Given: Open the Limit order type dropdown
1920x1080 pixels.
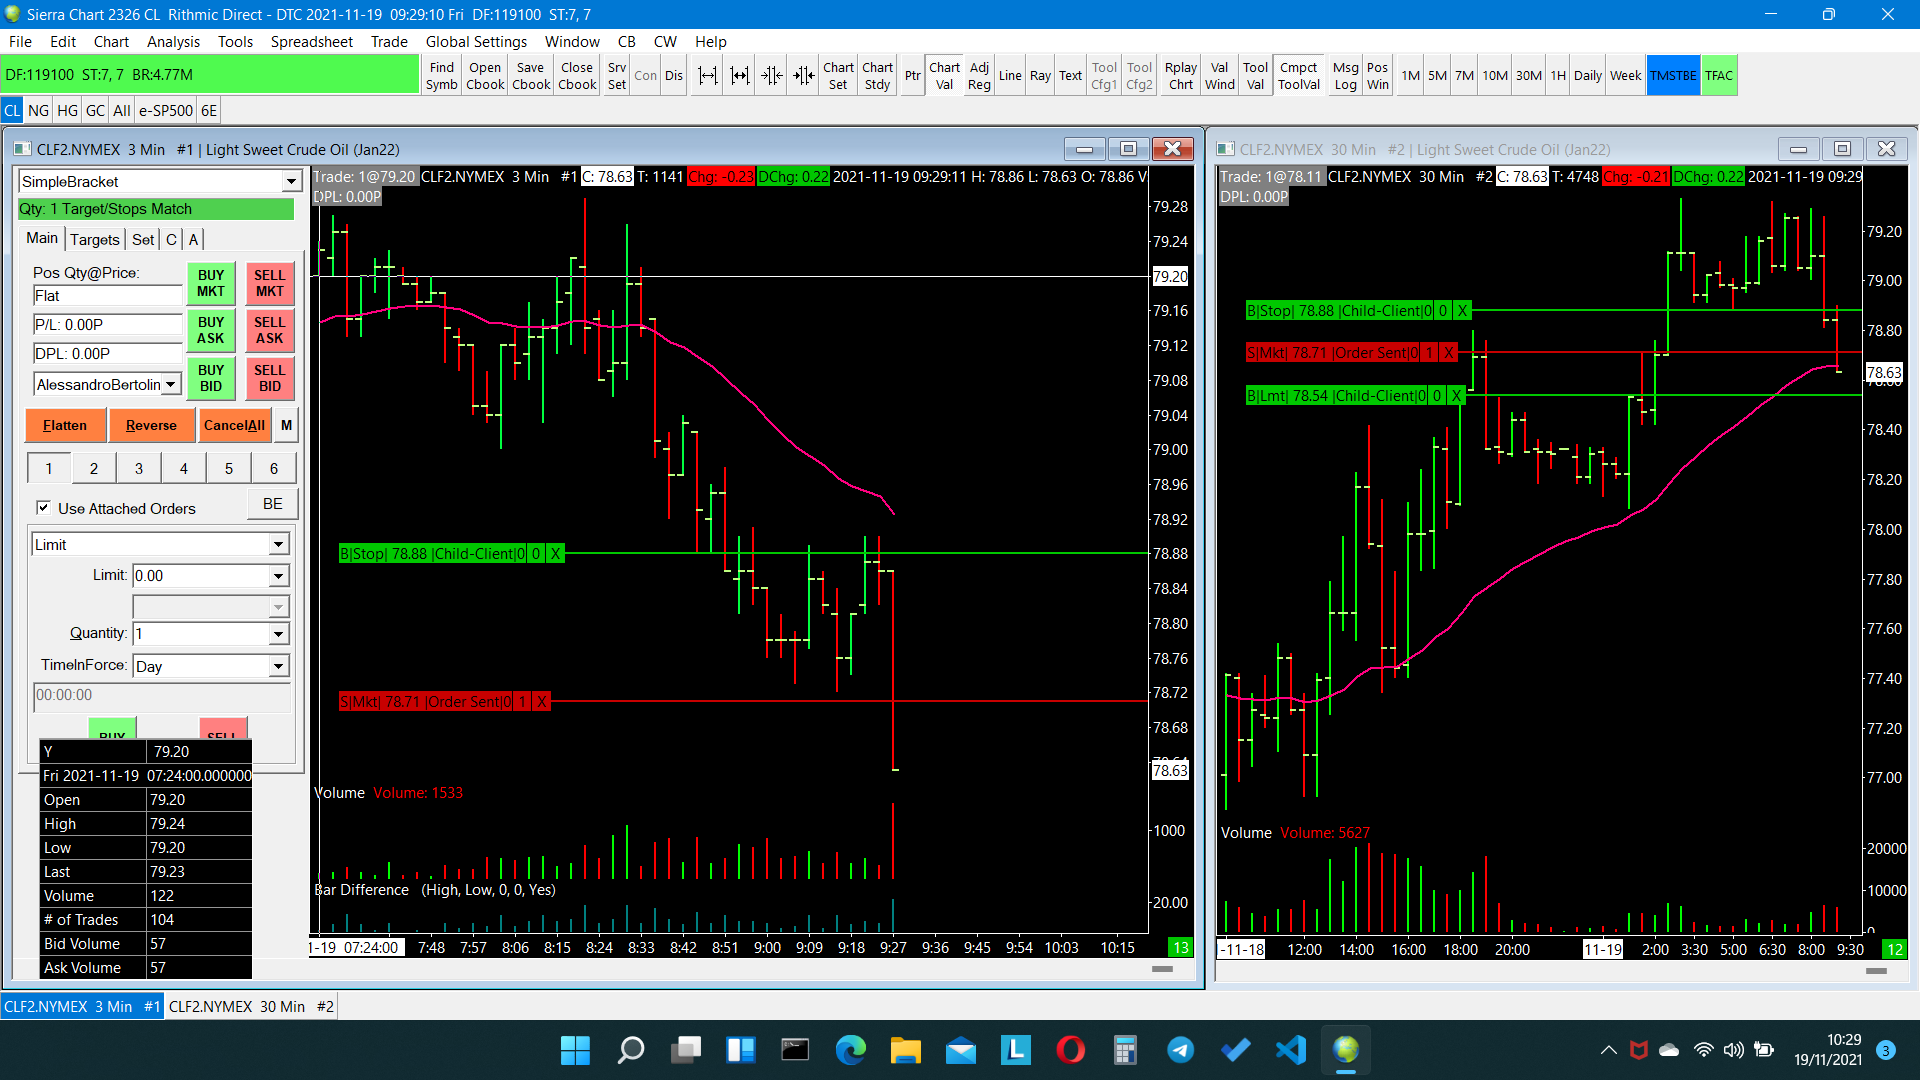Looking at the screenshot, I should click(278, 545).
